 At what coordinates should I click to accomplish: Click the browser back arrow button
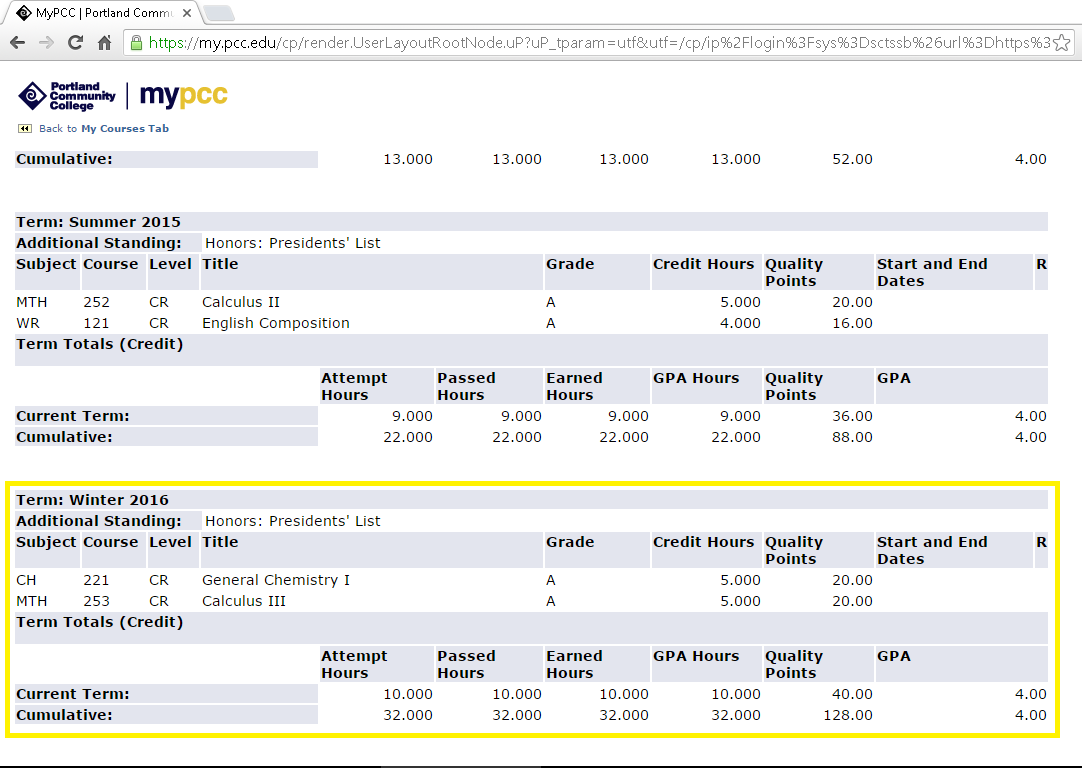(17, 43)
